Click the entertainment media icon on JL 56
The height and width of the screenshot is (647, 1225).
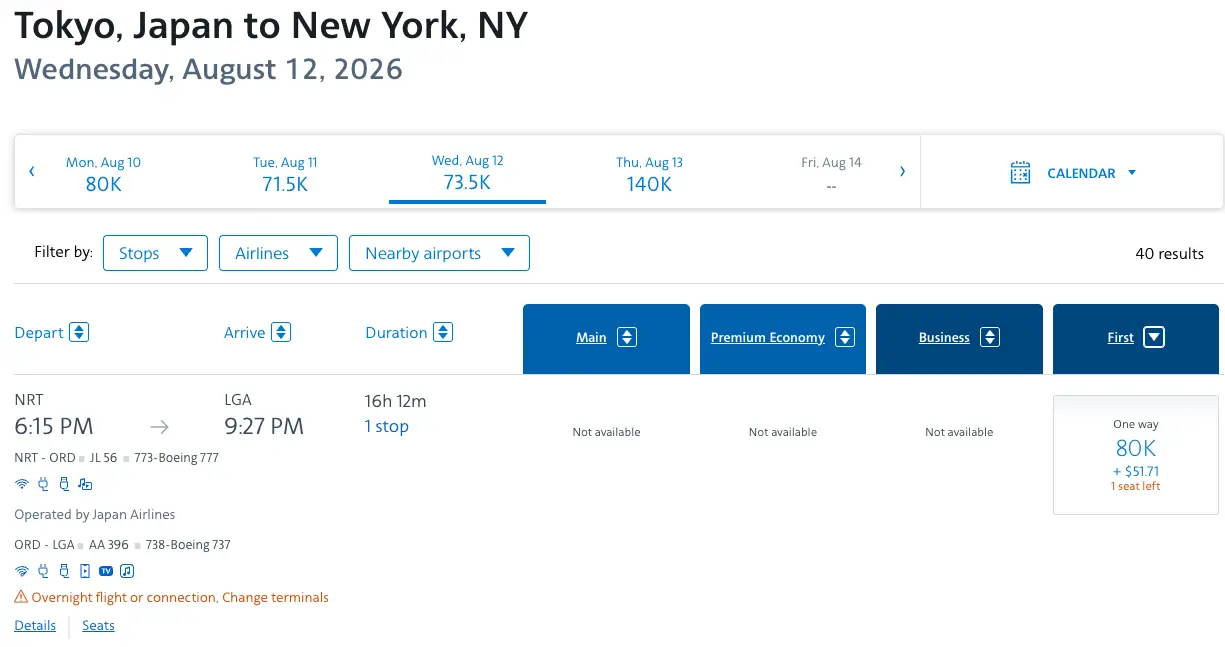coord(85,484)
